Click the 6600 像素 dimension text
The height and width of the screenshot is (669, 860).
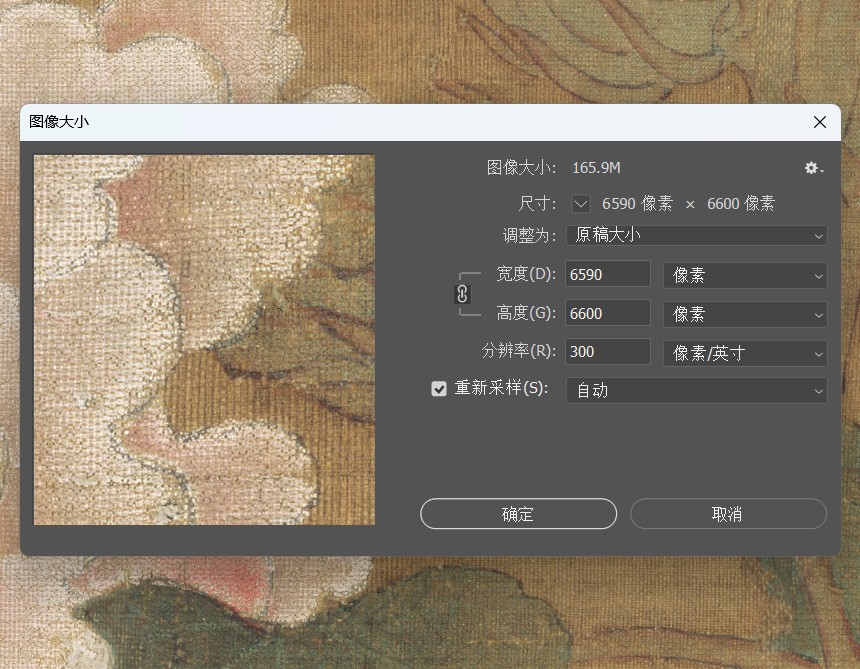pos(740,203)
